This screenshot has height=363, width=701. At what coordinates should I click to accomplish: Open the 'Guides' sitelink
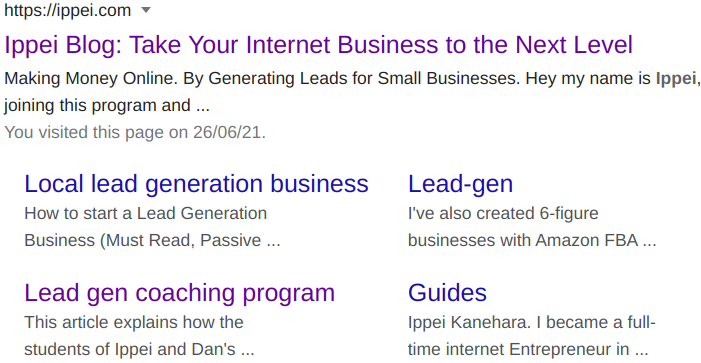448,293
